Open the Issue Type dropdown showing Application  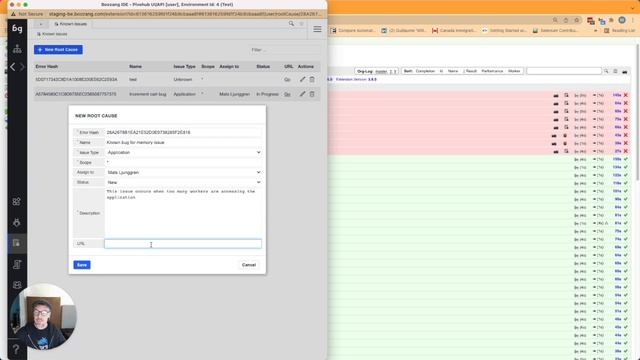tap(183, 152)
